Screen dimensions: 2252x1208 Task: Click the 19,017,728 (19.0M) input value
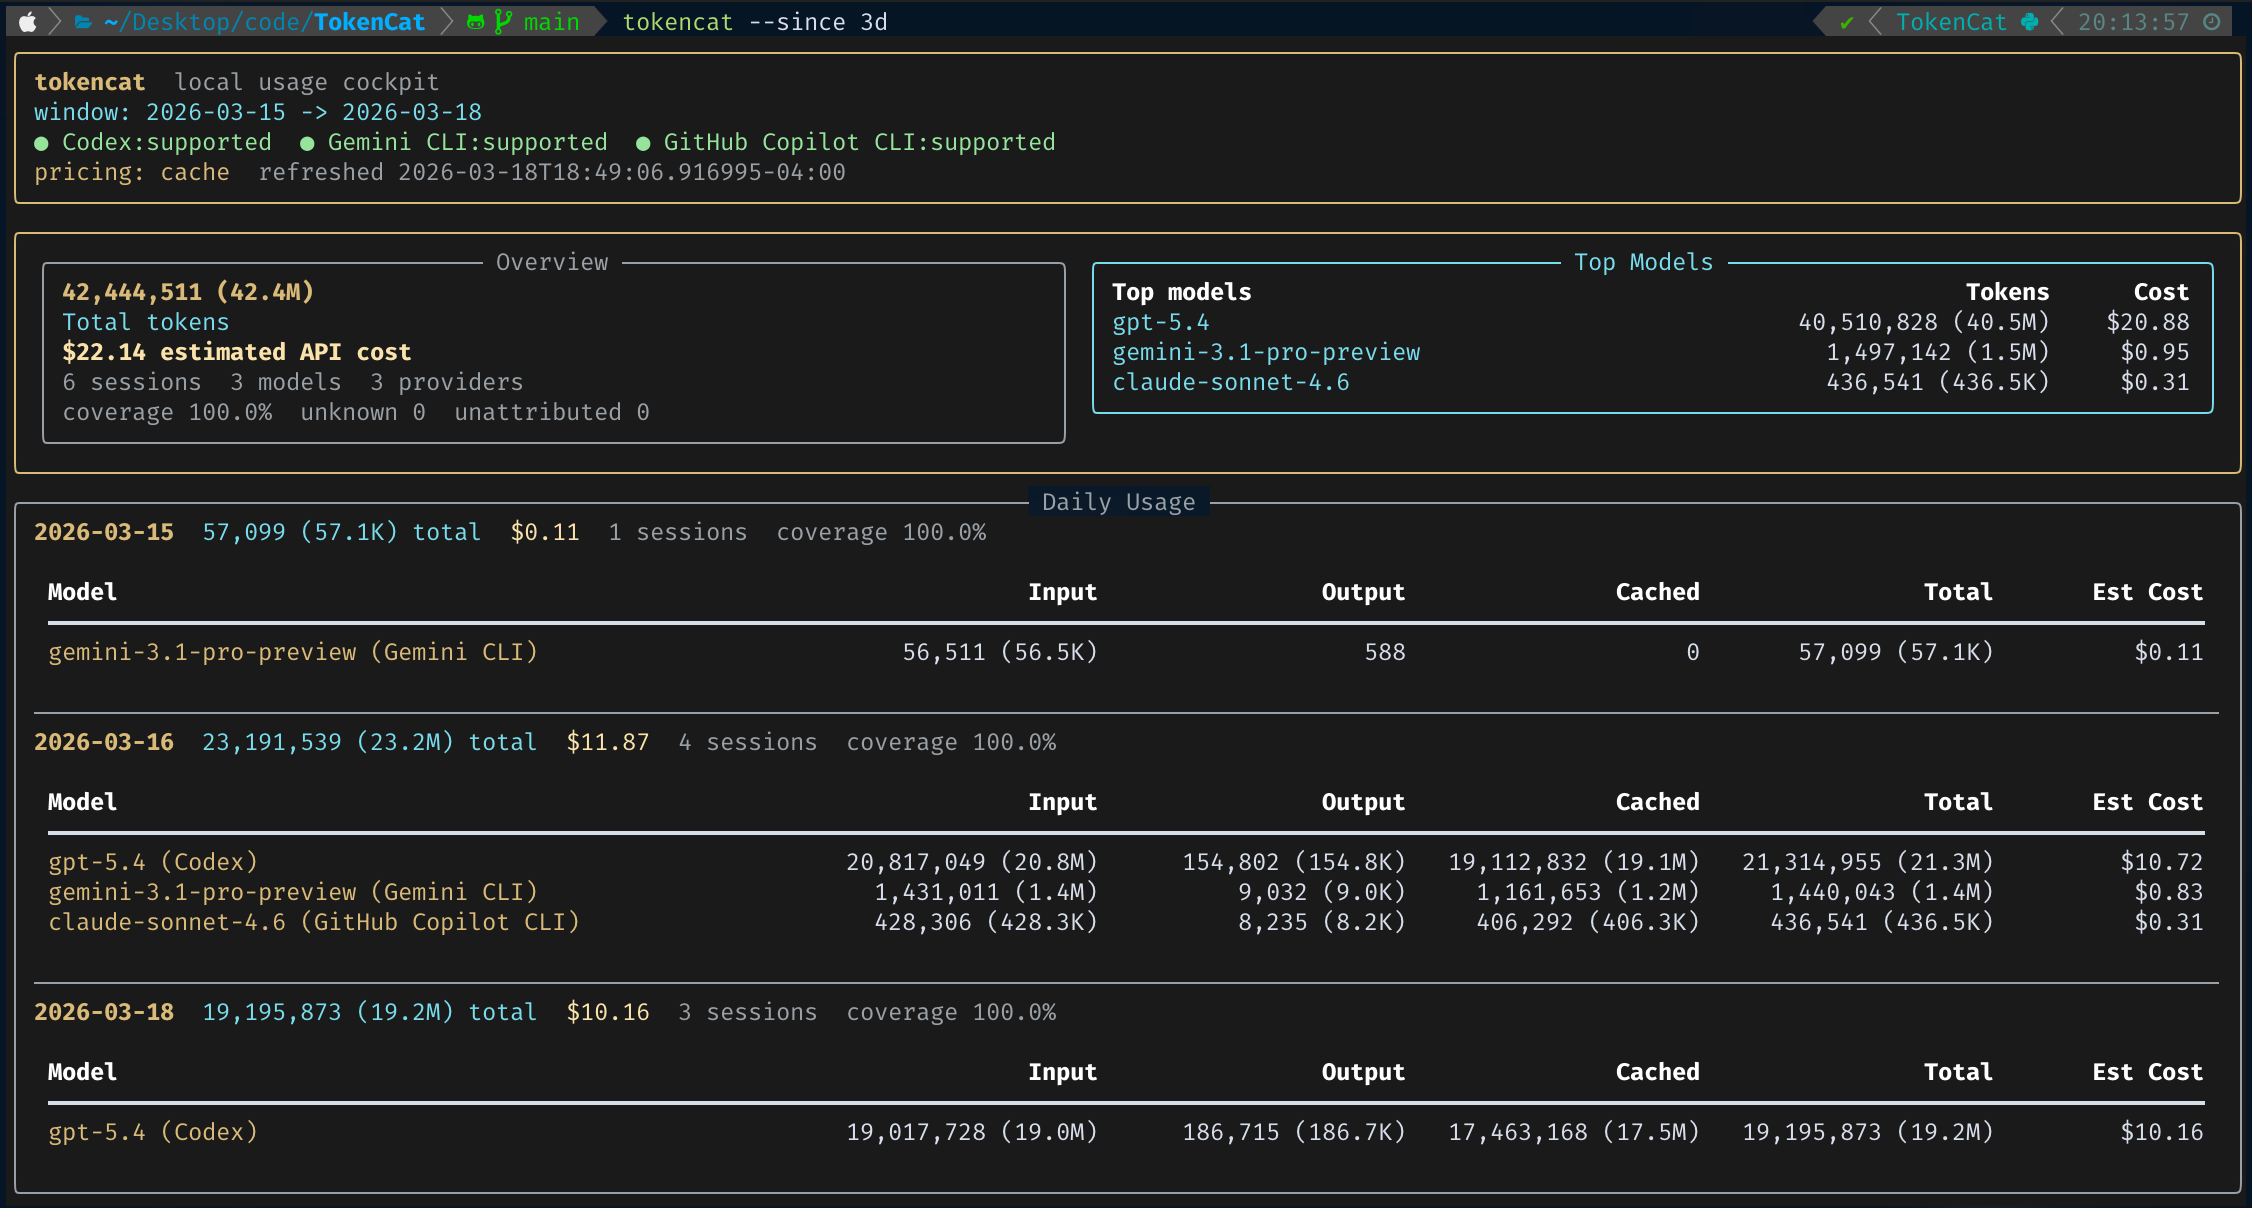click(x=972, y=1132)
